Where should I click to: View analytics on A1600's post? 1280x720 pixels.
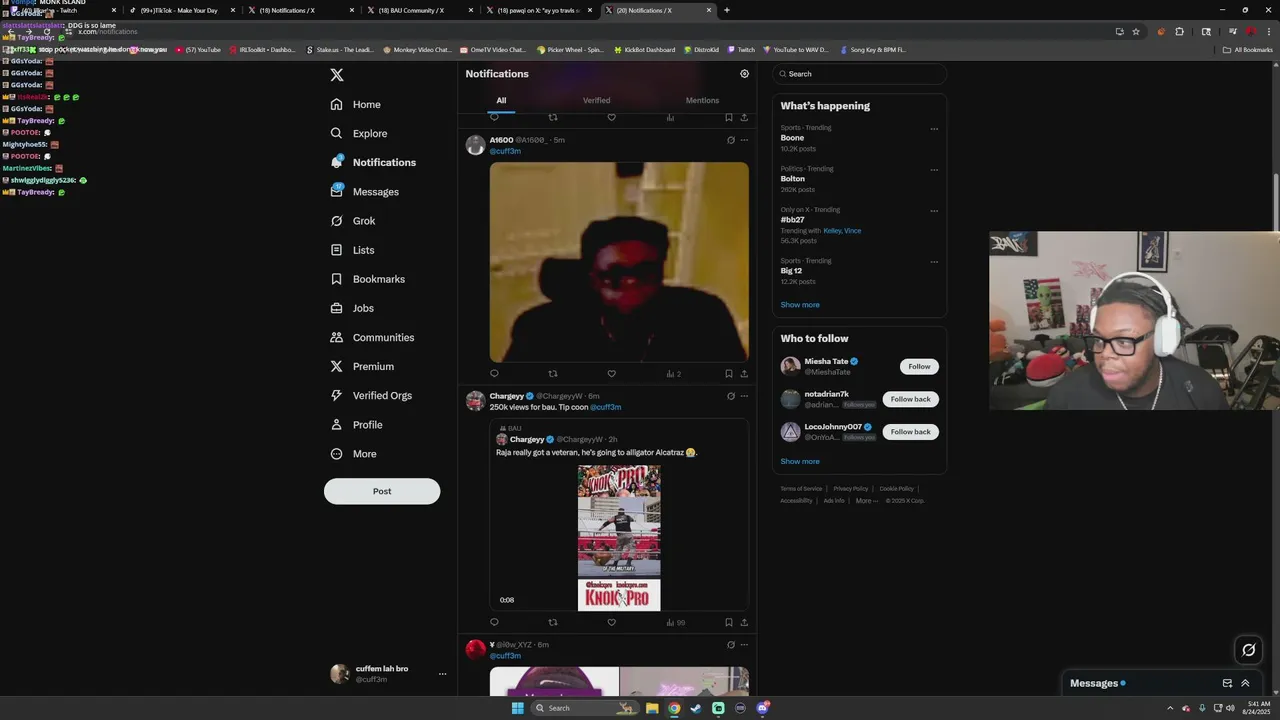[674, 374]
